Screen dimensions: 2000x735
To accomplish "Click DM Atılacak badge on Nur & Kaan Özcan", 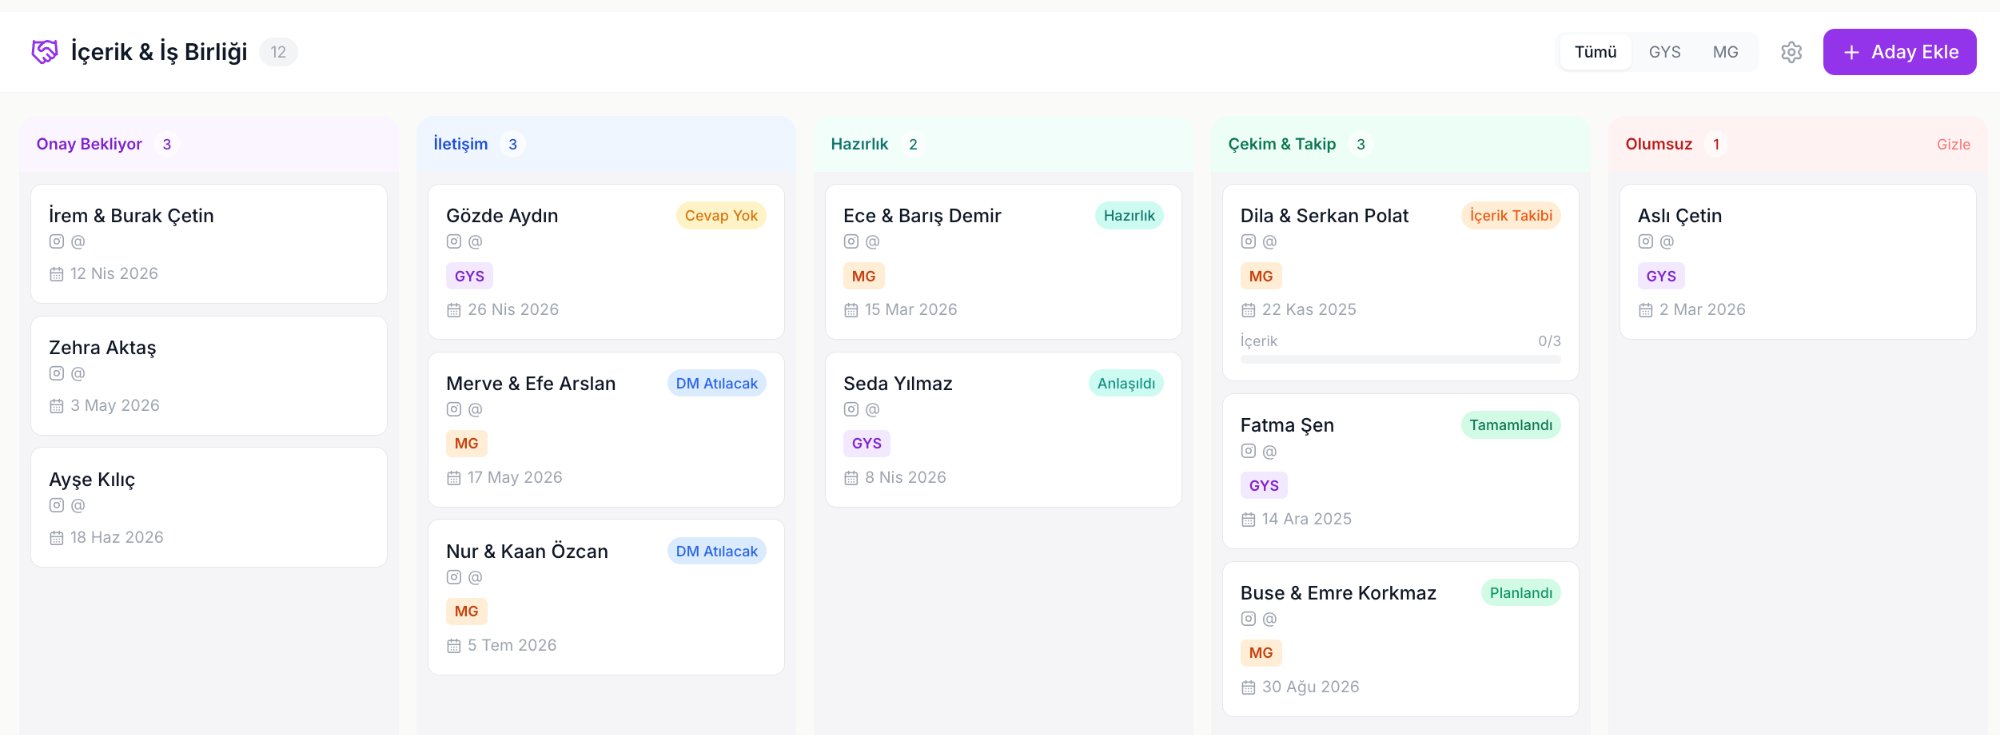I will click(x=716, y=552).
